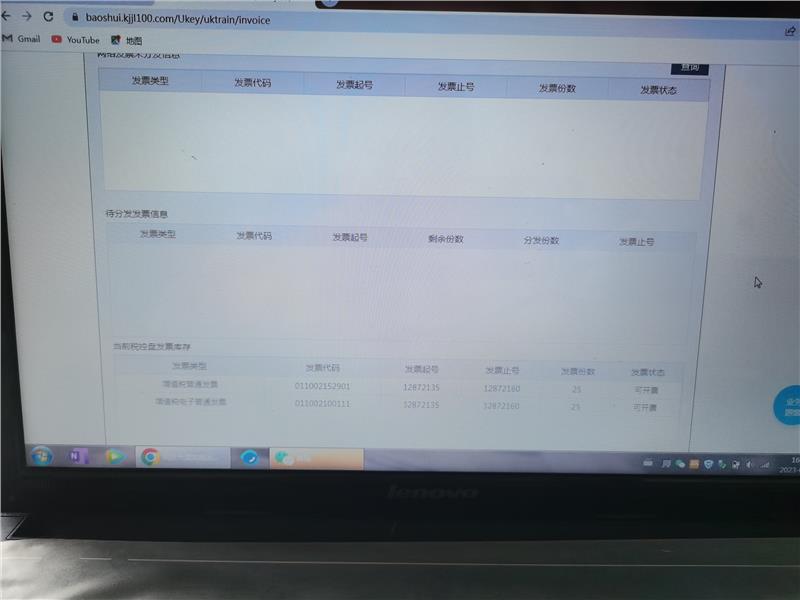Viewport: 800px width, 600px height.
Task: Open the 地图 bookmark
Action: (x=126, y=41)
